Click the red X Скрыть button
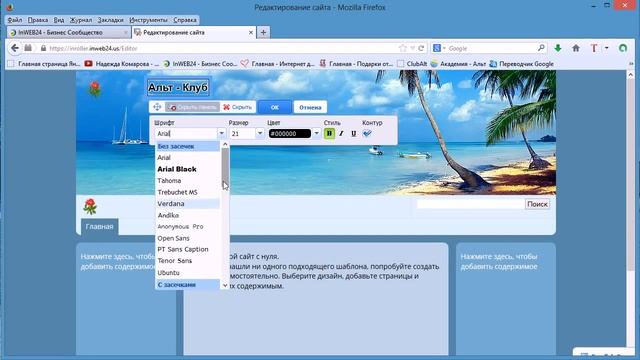Image resolution: width=640 pixels, height=360 pixels. (238, 107)
